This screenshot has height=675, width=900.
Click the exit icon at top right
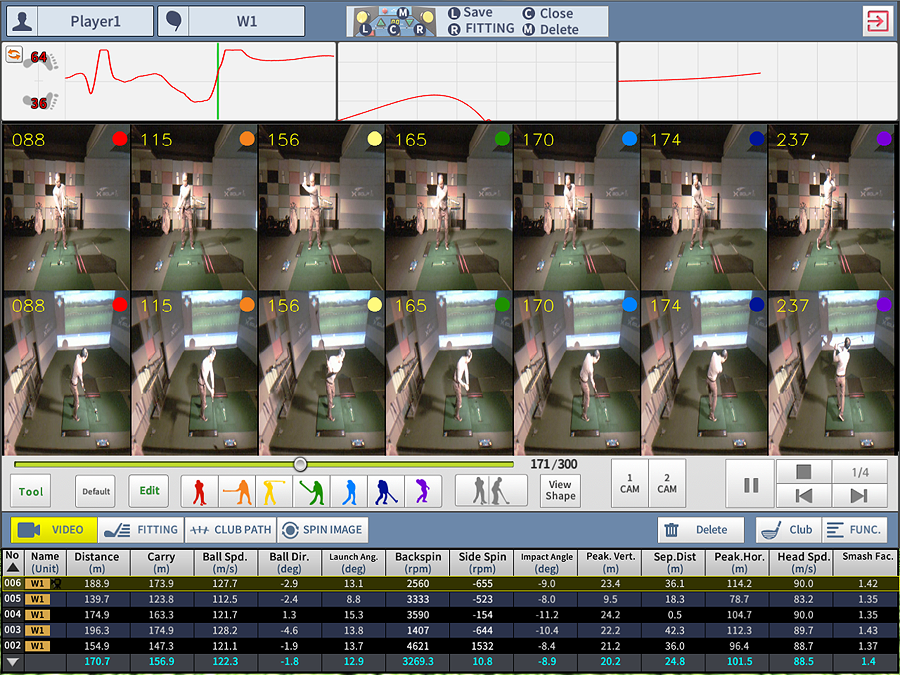[877, 21]
